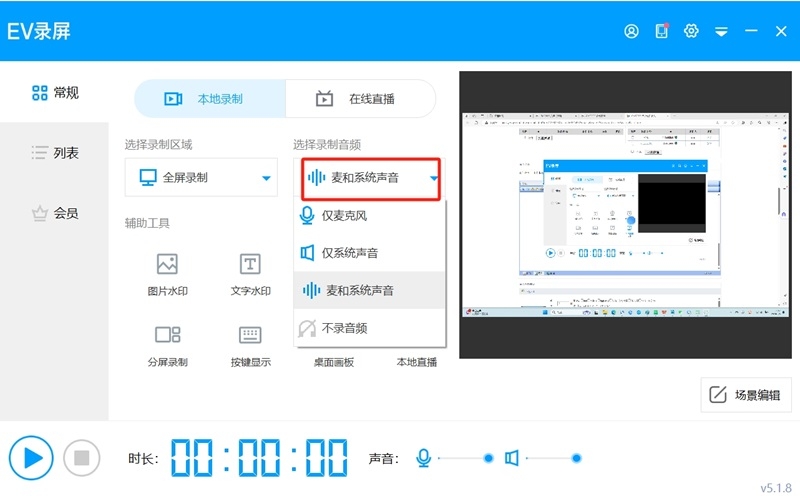The height and width of the screenshot is (496, 800).
Task: Toggle the system speaker icon in sound bar
Action: (512, 458)
